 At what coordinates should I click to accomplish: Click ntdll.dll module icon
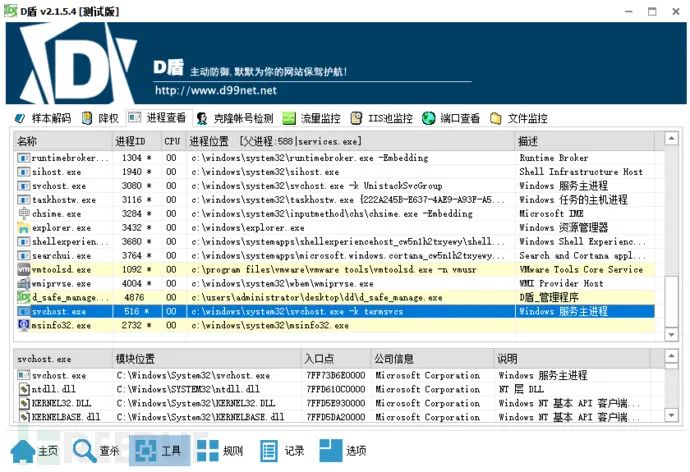24,389
